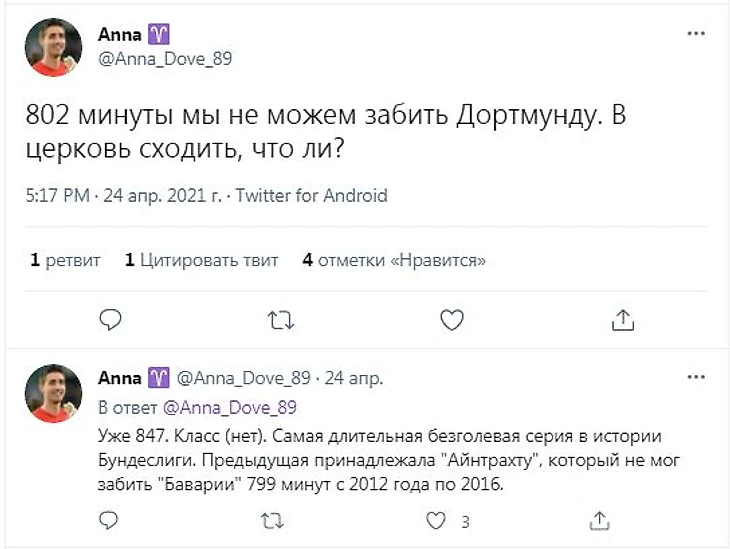The image size is (730, 549).
Task: Share the reply tweet
Action: click(600, 520)
